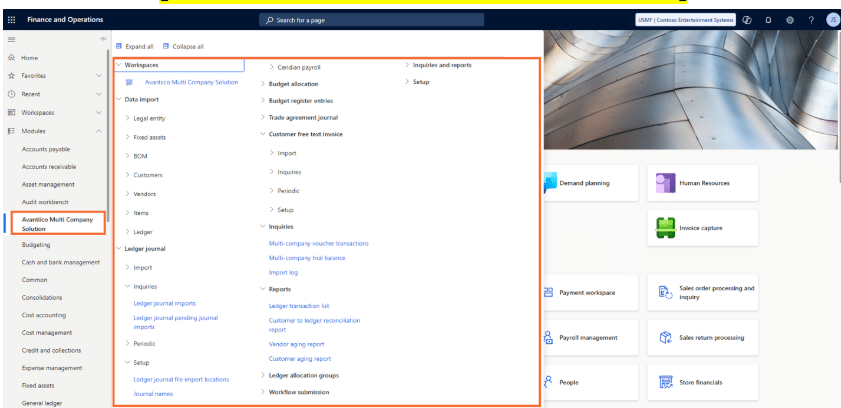841x408 pixels.
Task: Open the app launcher waffle icon
Action: pyautogui.click(x=11, y=20)
